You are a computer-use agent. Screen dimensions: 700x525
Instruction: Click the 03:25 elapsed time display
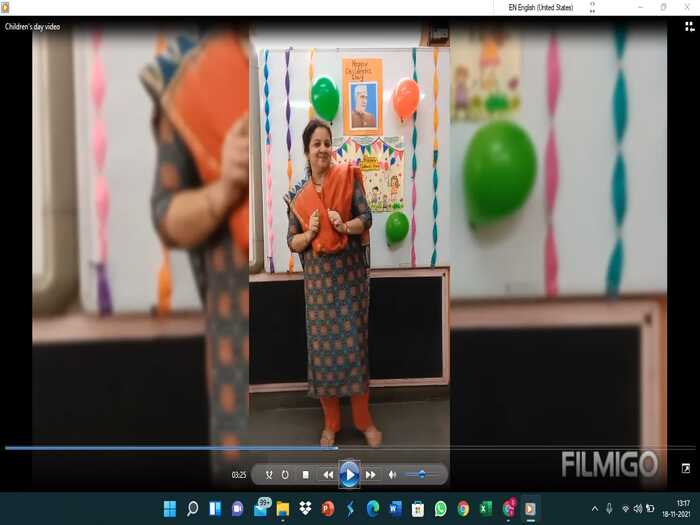(x=239, y=475)
